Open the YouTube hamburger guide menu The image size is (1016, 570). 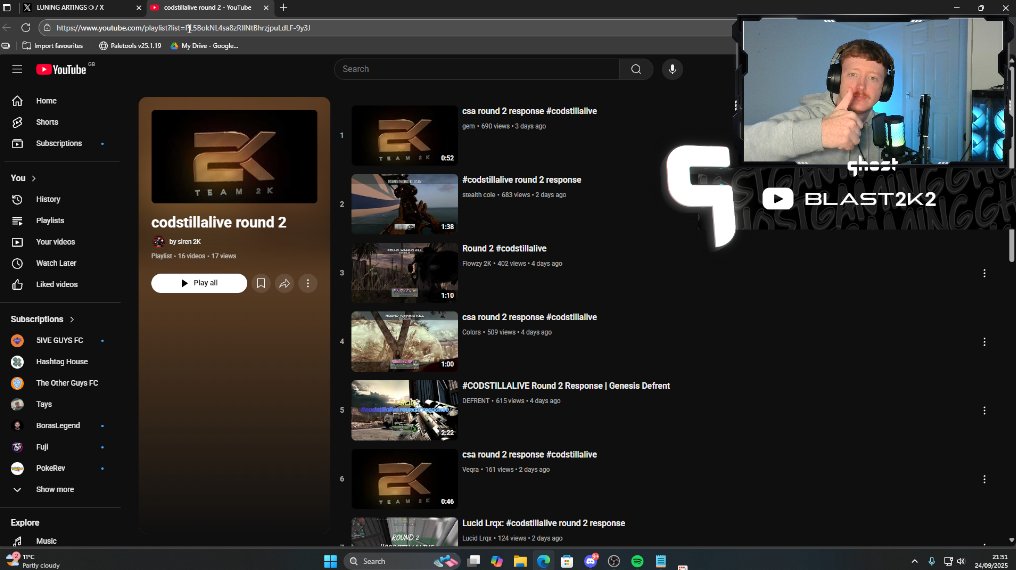click(17, 69)
